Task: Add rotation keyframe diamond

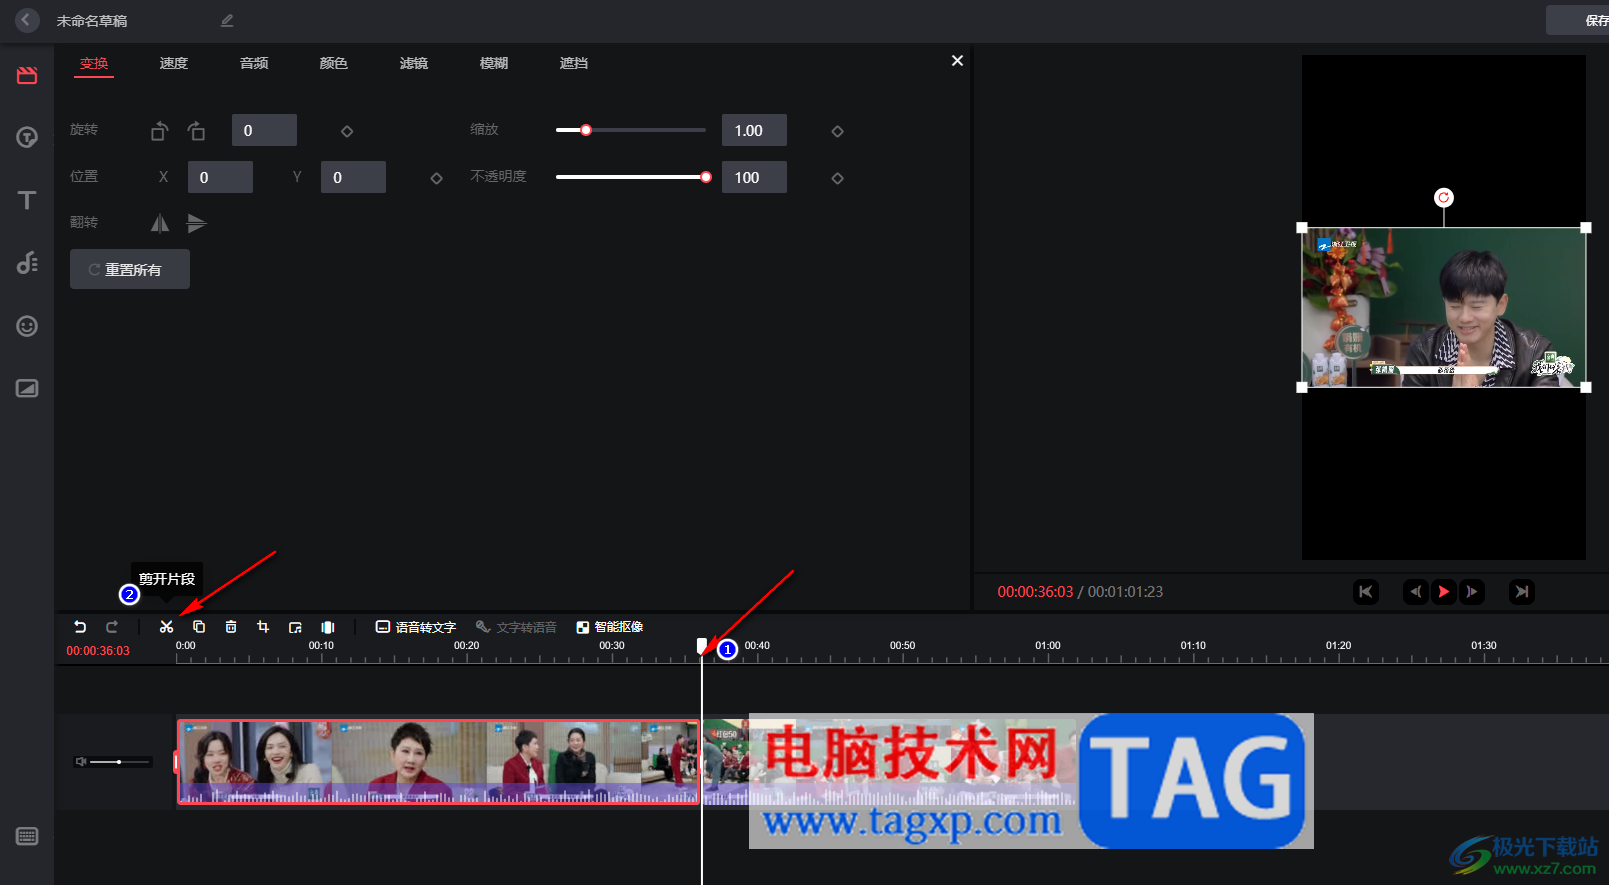Action: pyautogui.click(x=347, y=131)
